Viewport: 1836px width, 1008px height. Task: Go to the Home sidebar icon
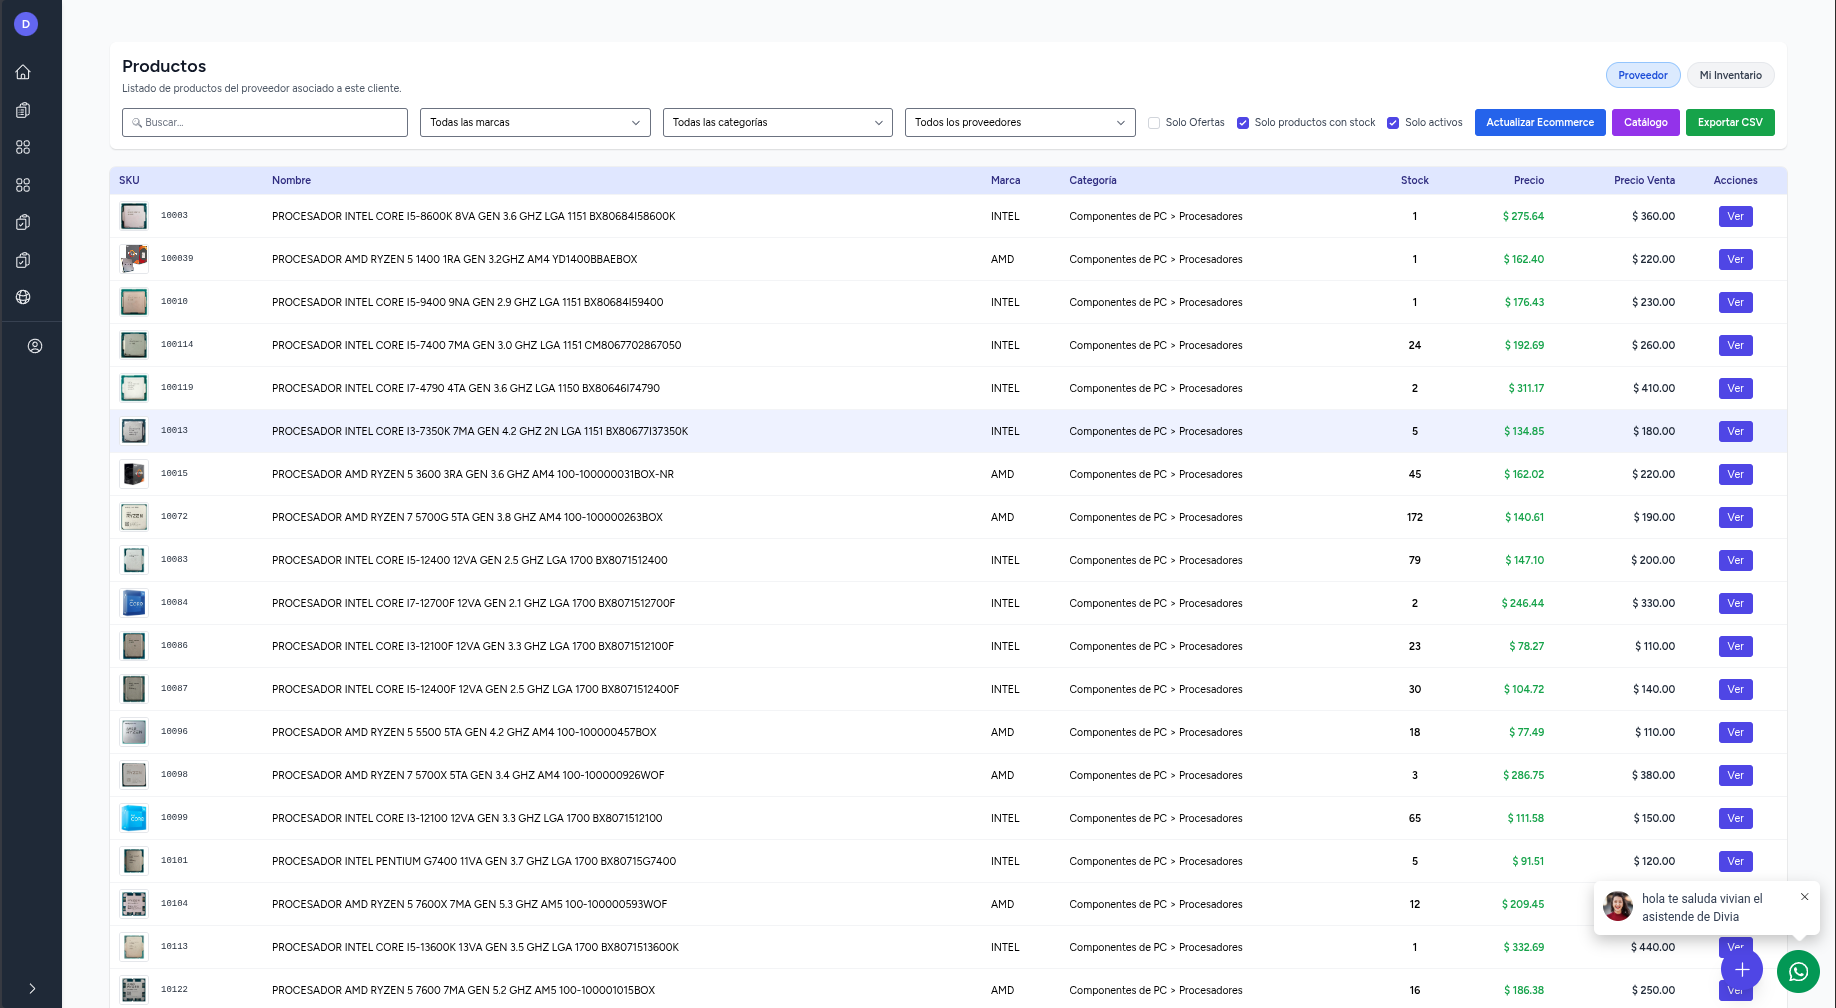(x=23, y=72)
